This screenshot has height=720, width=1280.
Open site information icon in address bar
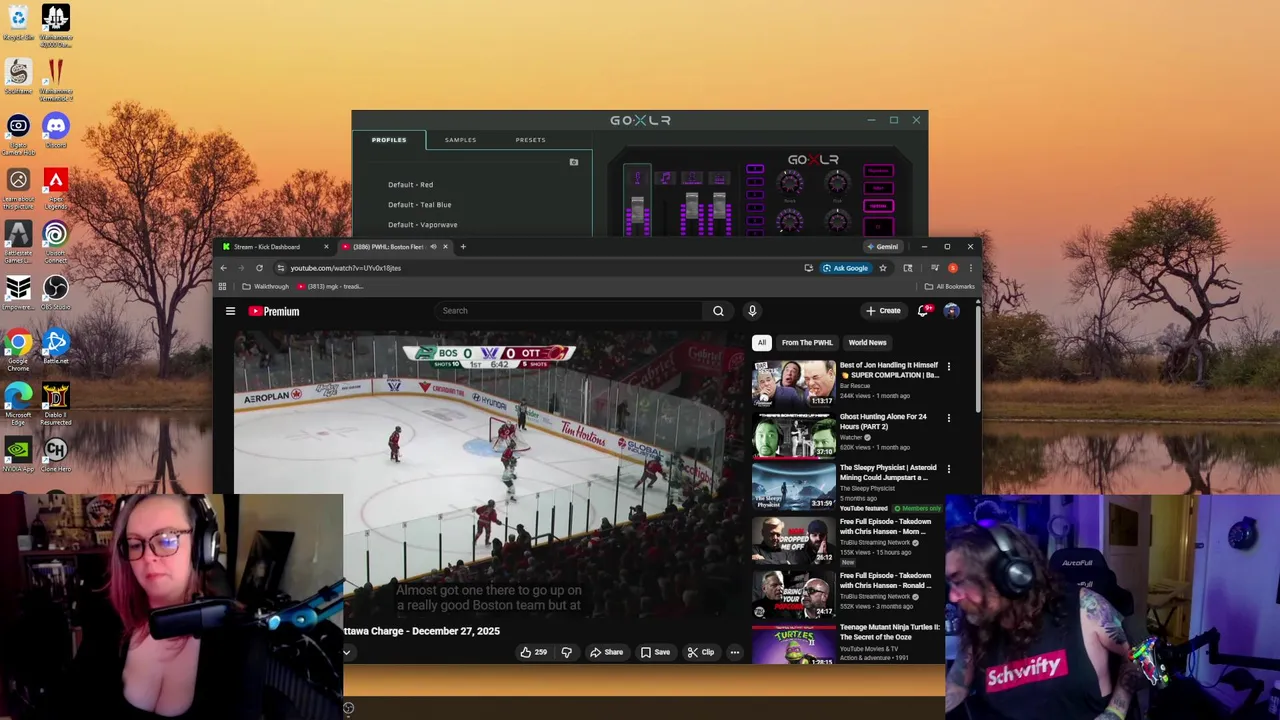280,268
